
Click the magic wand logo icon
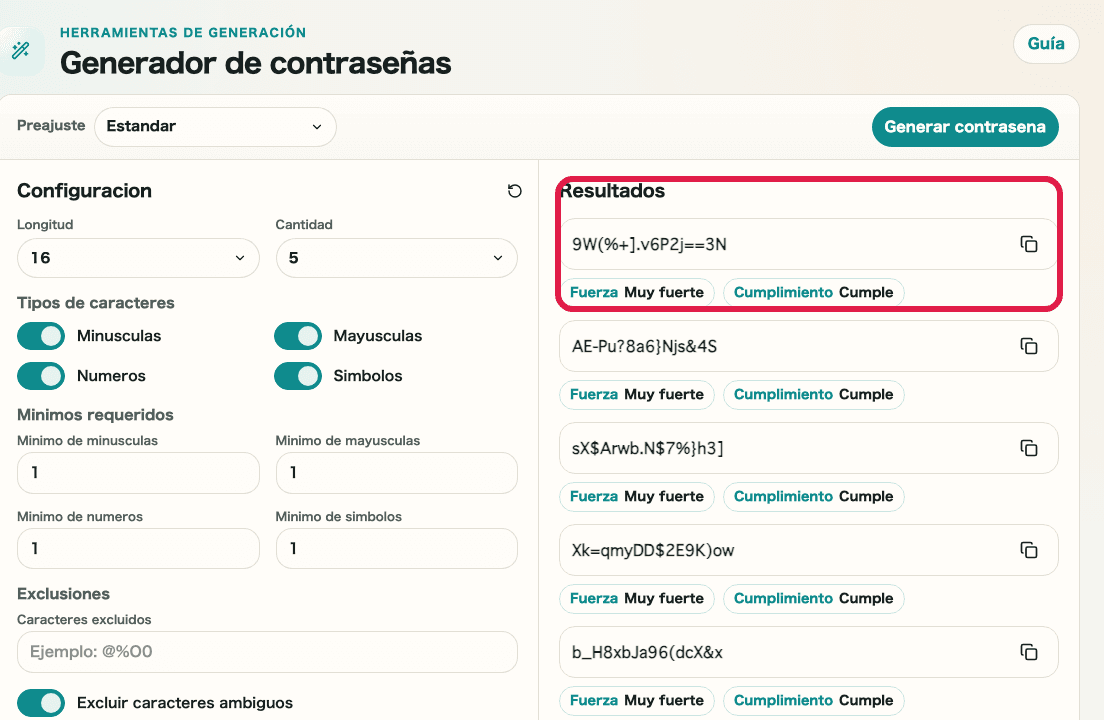click(x=20, y=50)
